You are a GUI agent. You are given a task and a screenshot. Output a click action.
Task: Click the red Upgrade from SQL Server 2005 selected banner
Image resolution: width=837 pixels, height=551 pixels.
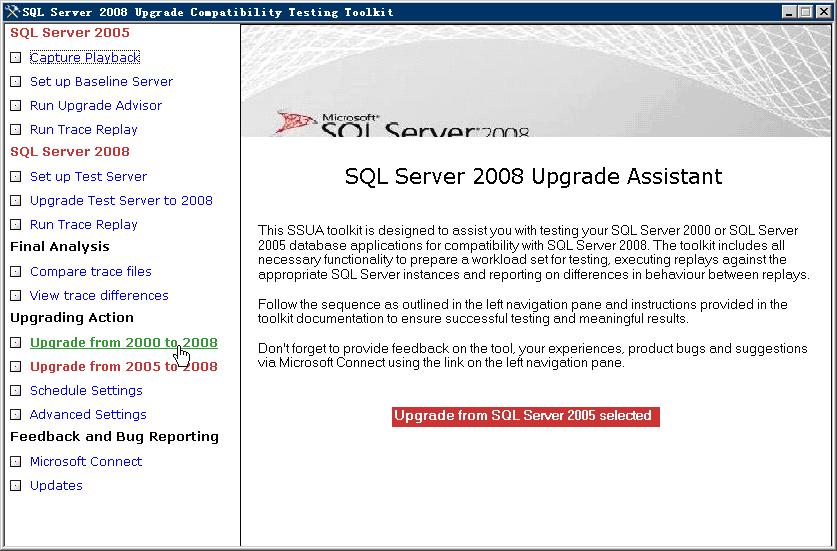tap(526, 416)
